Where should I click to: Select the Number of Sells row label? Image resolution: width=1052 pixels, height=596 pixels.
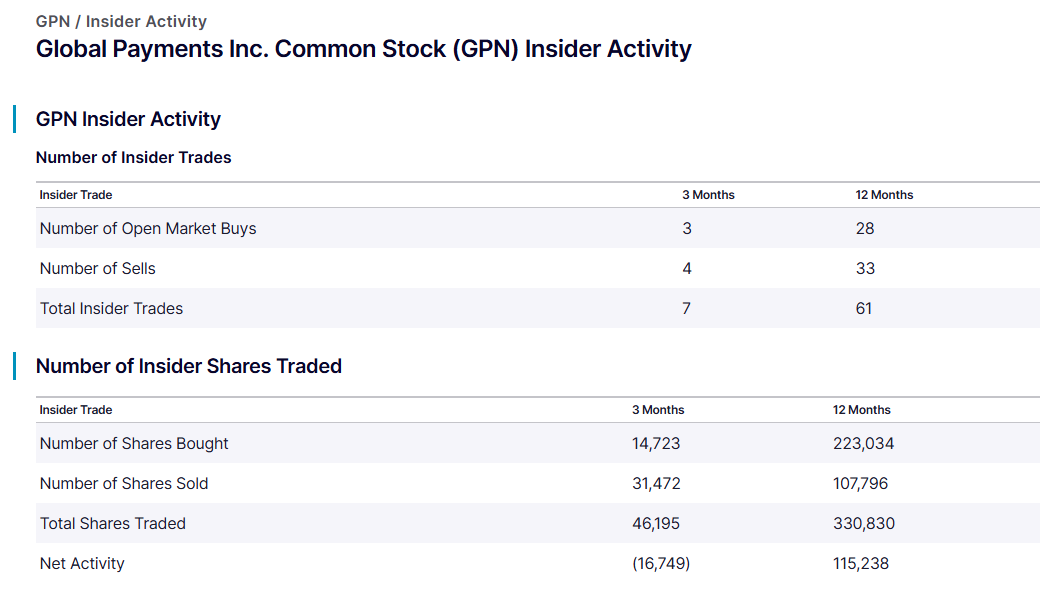[98, 268]
